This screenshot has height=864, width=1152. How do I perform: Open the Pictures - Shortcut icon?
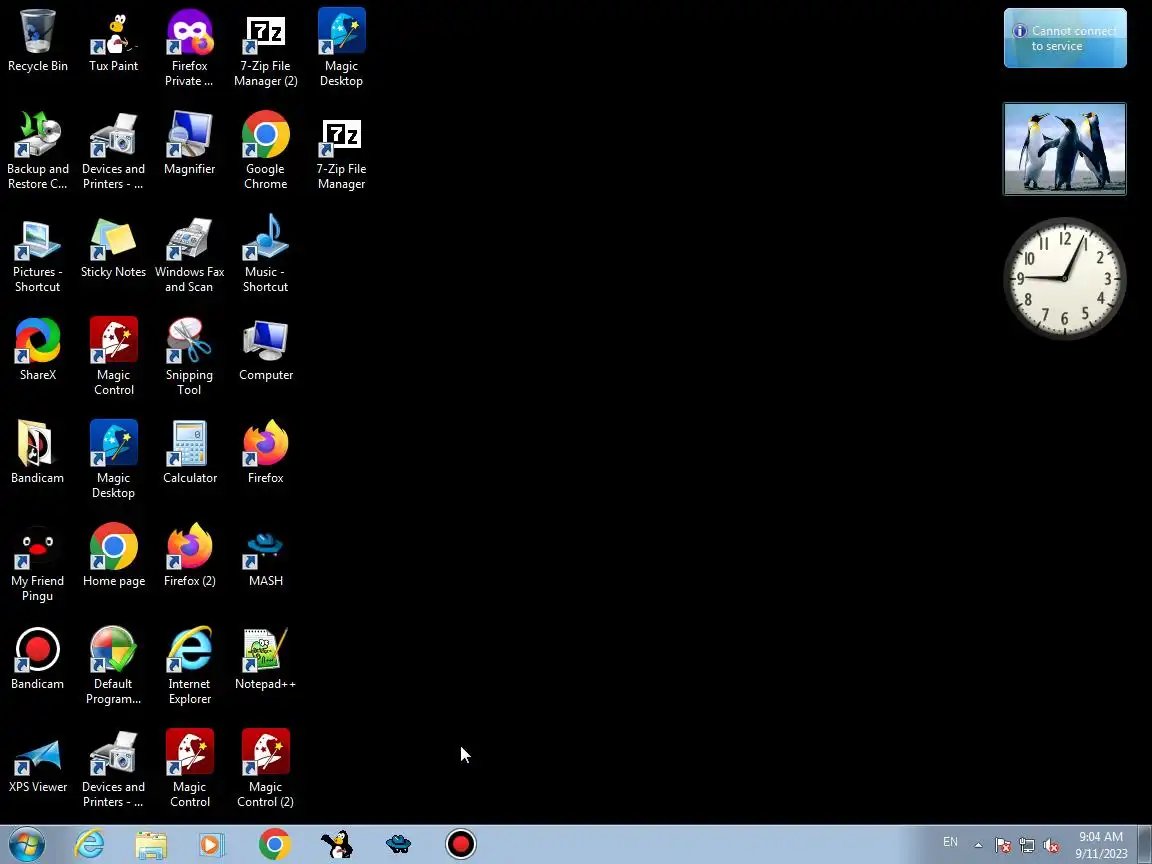tap(37, 254)
